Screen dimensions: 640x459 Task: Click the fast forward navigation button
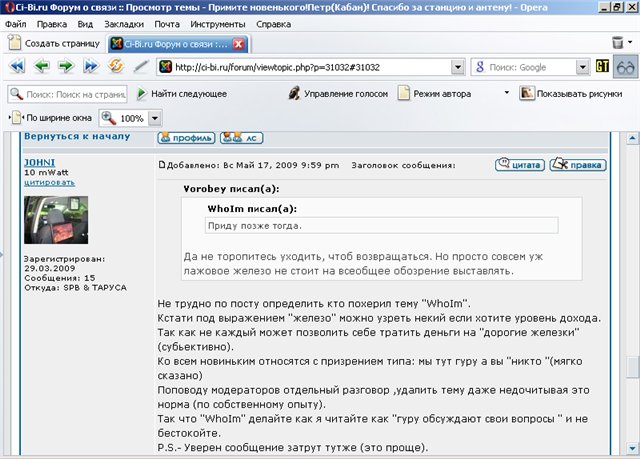91,67
